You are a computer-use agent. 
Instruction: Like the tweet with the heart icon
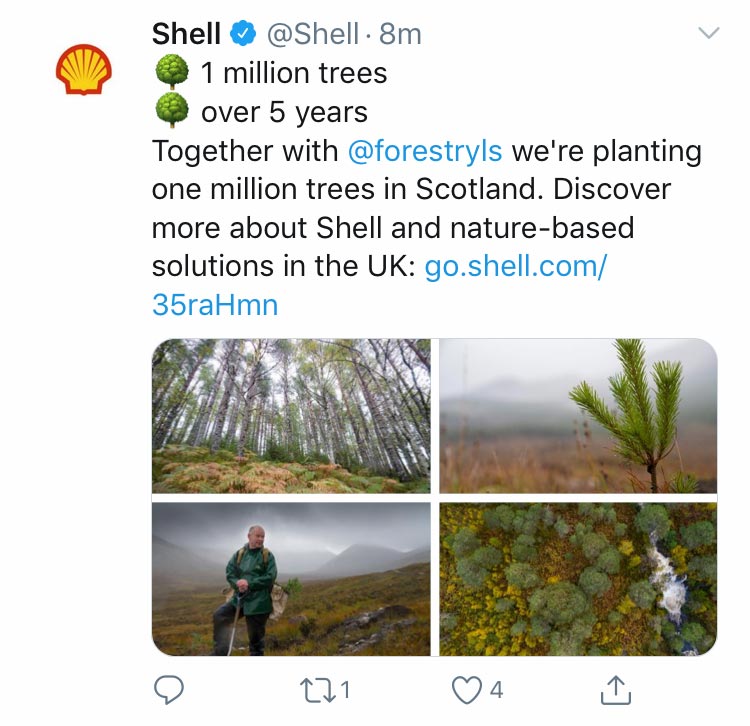click(x=465, y=689)
